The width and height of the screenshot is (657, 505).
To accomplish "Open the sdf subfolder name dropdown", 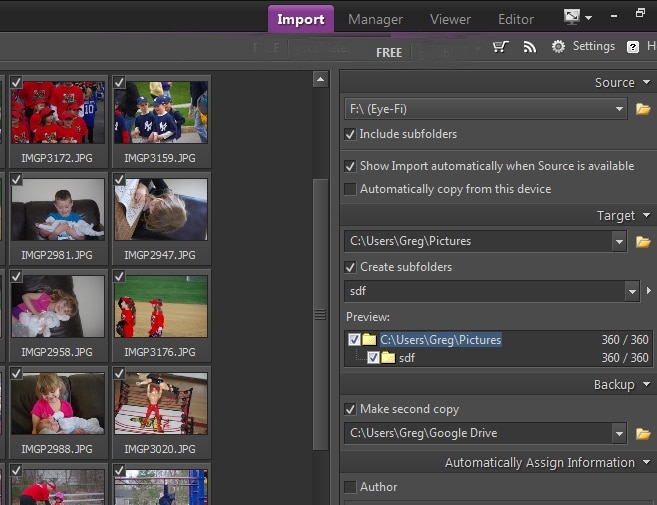I will tap(632, 291).
